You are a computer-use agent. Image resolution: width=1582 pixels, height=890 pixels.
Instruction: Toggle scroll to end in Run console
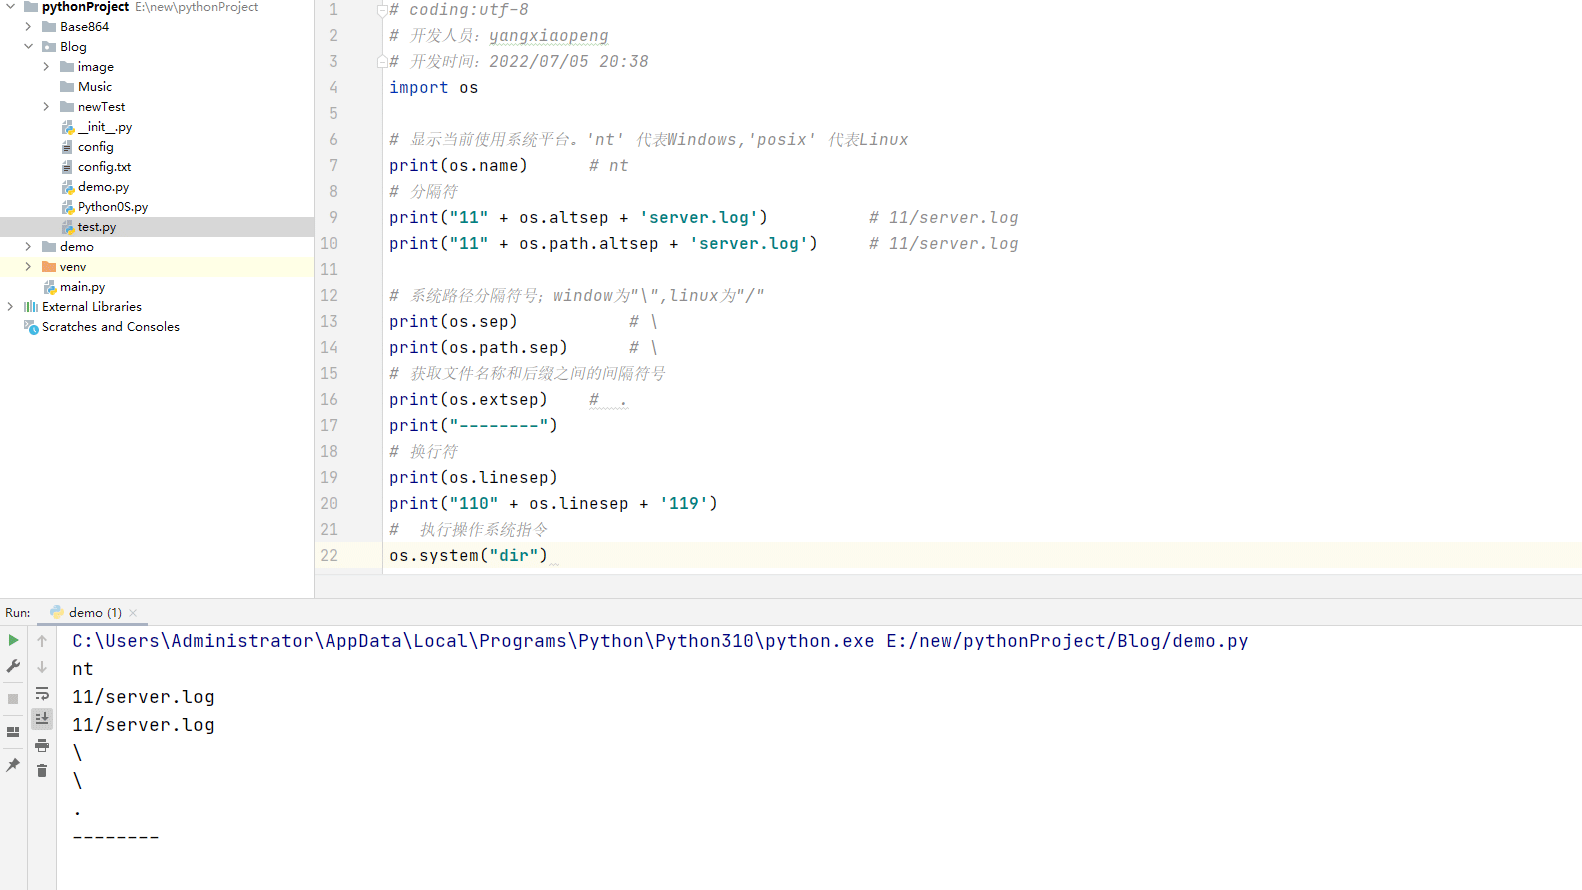click(x=42, y=719)
